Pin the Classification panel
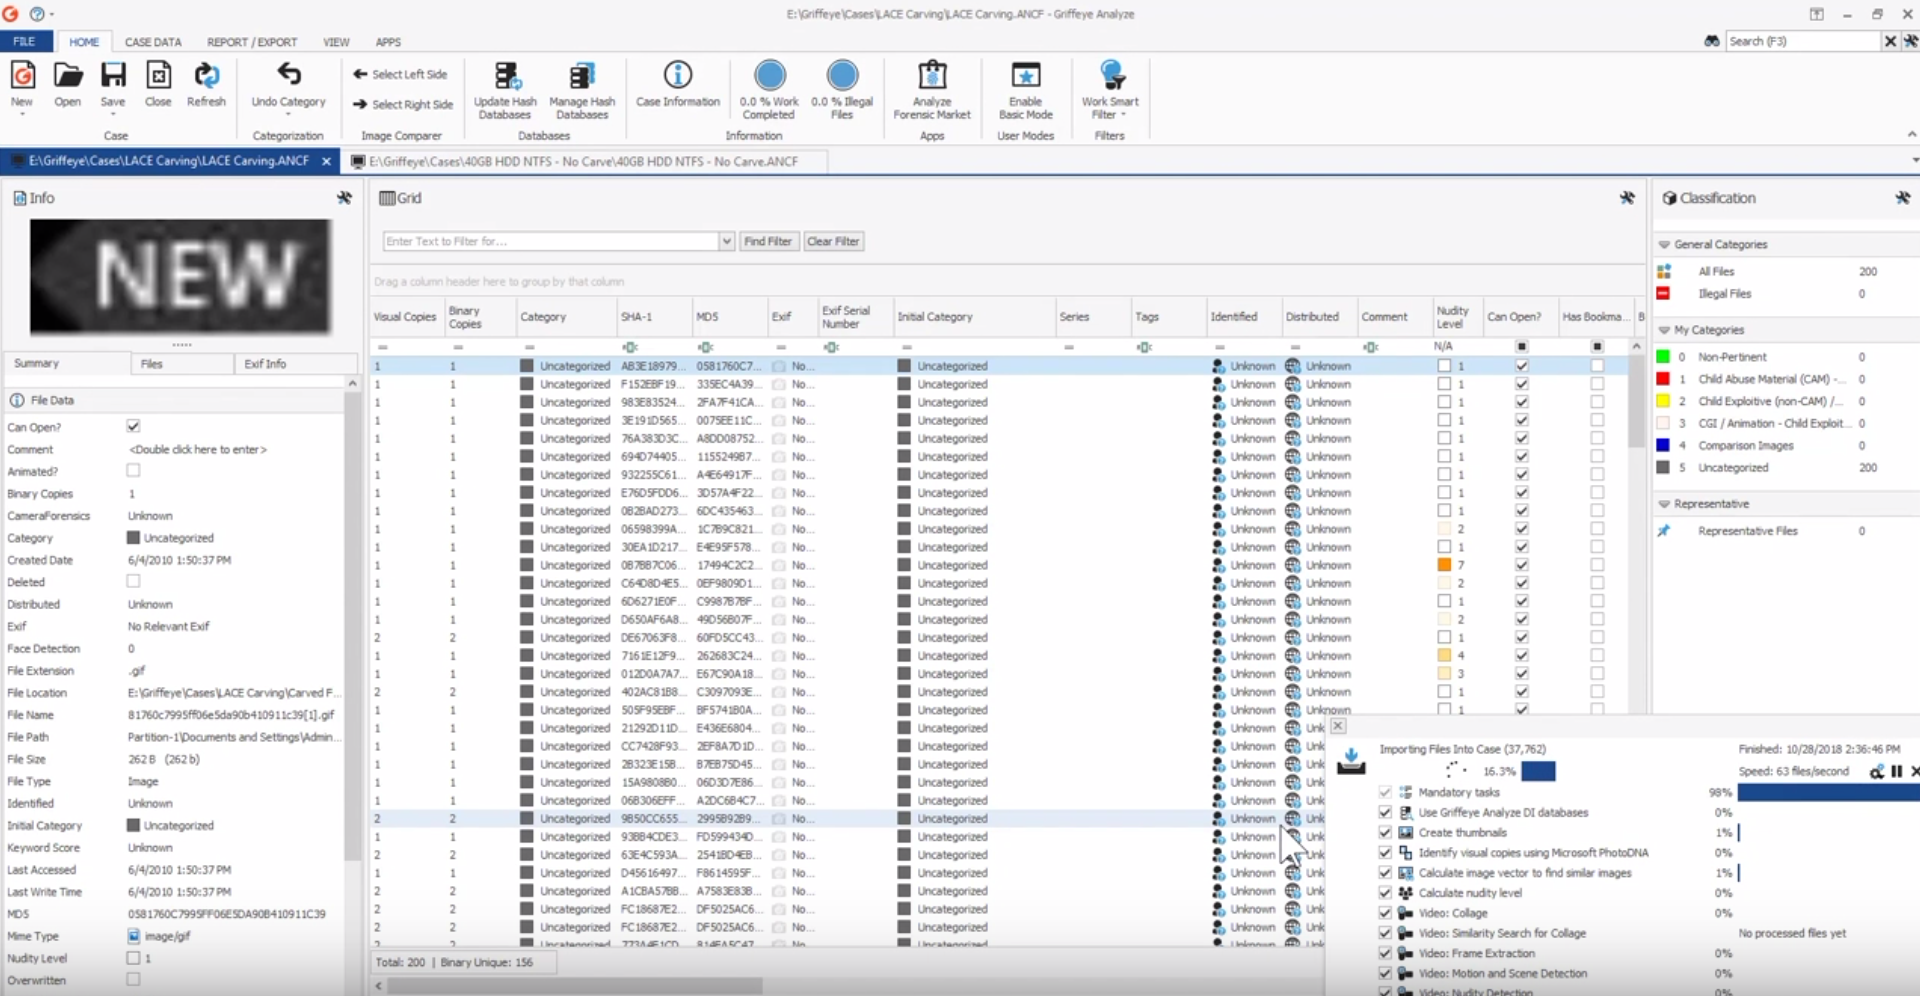Image resolution: width=1920 pixels, height=996 pixels. [1902, 198]
